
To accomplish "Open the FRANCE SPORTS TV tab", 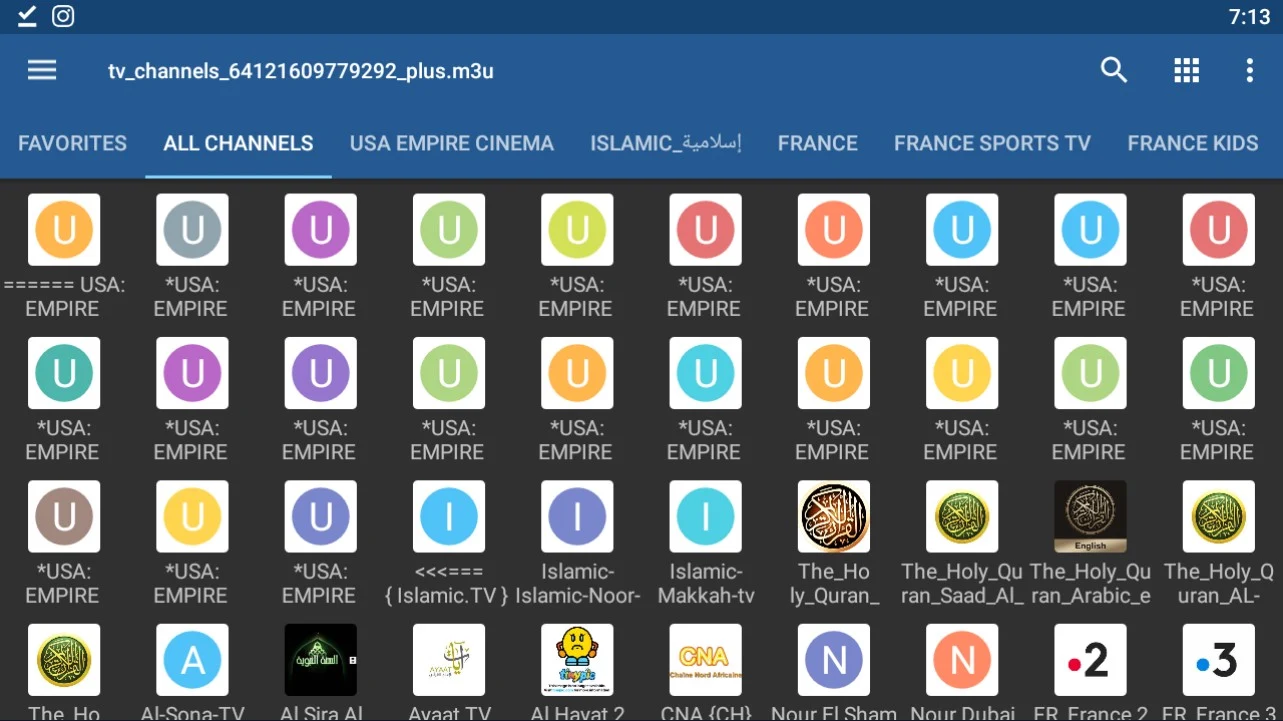I will pyautogui.click(x=992, y=143).
